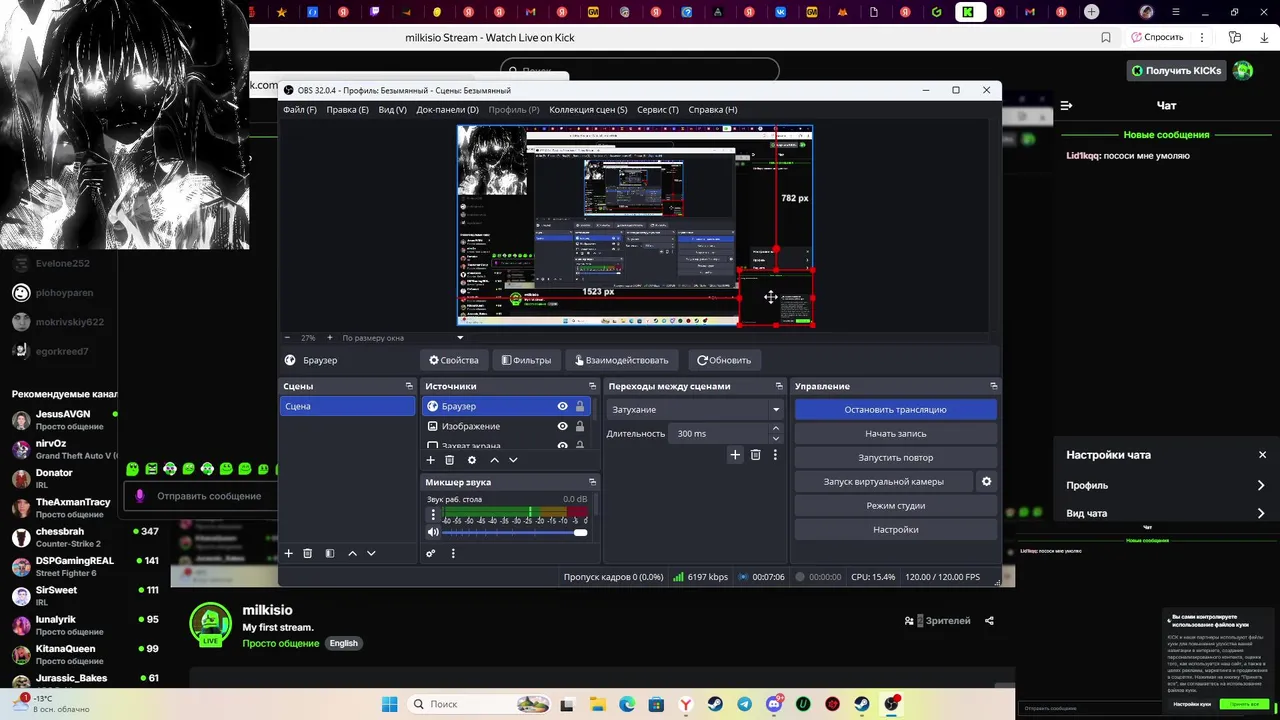This screenshot has height=720, width=1280.
Task: Open advanced audio properties gears icon
Action: point(431,553)
